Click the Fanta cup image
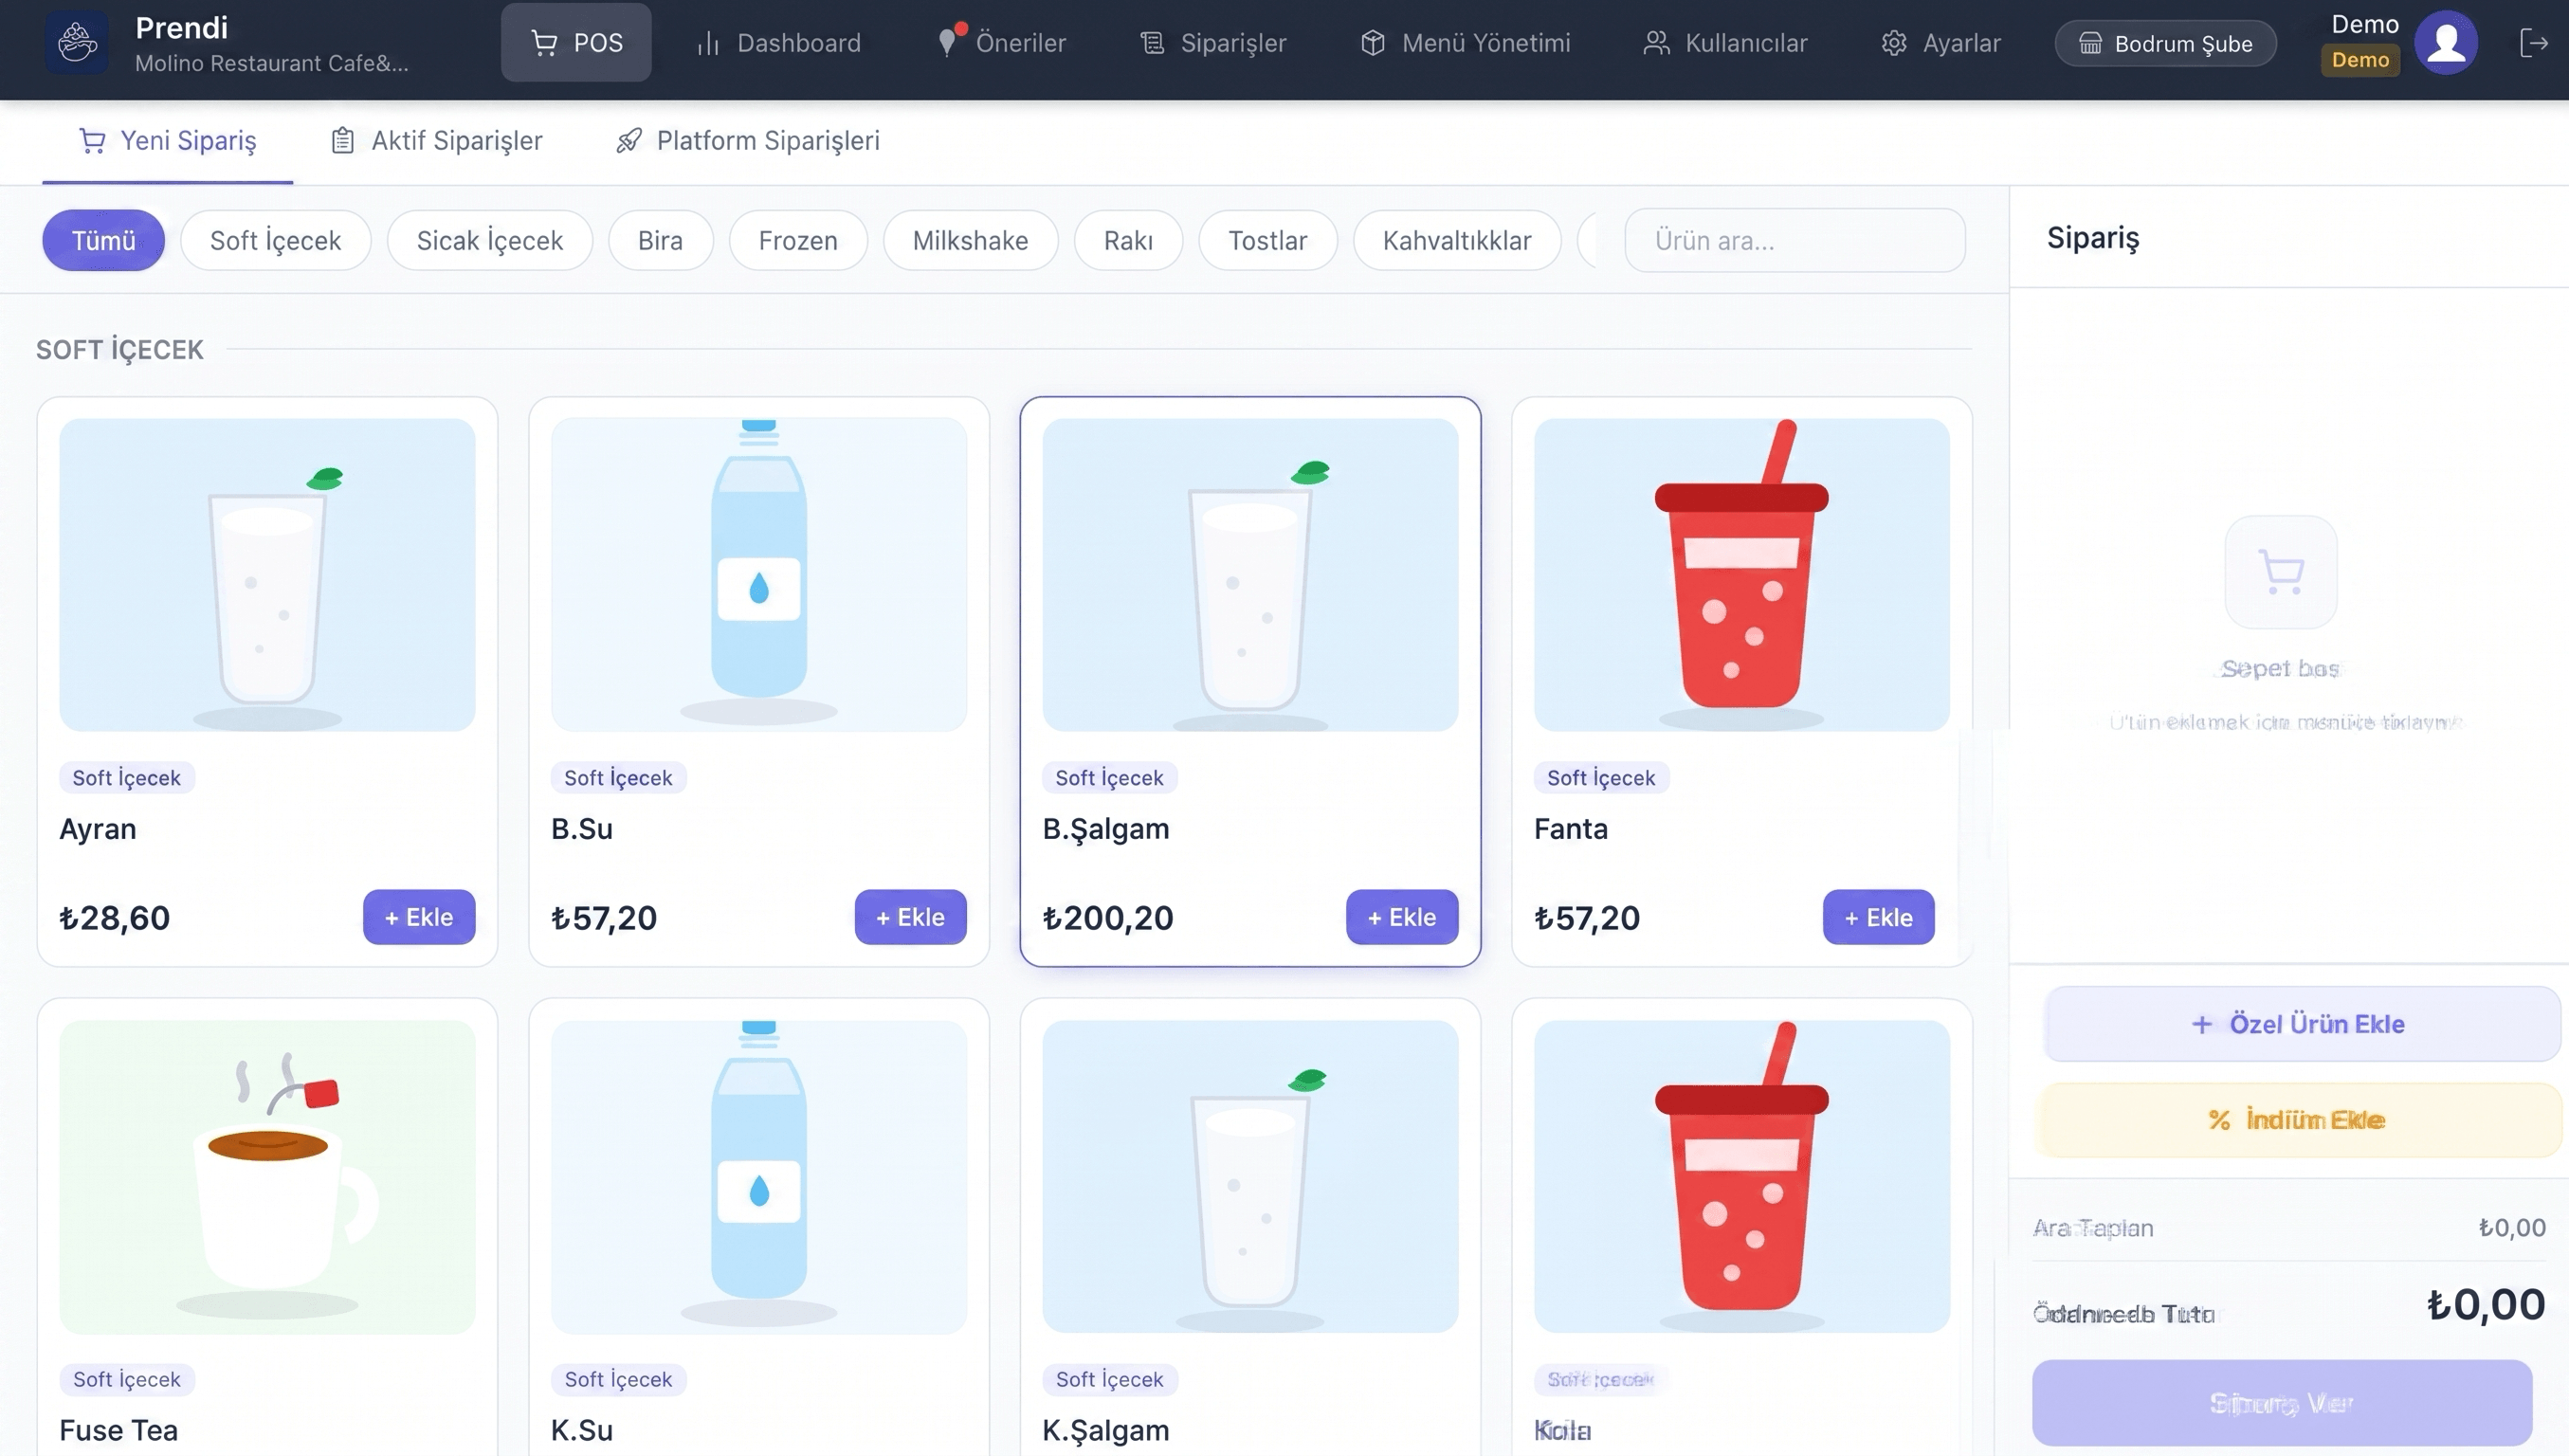 click(1741, 575)
